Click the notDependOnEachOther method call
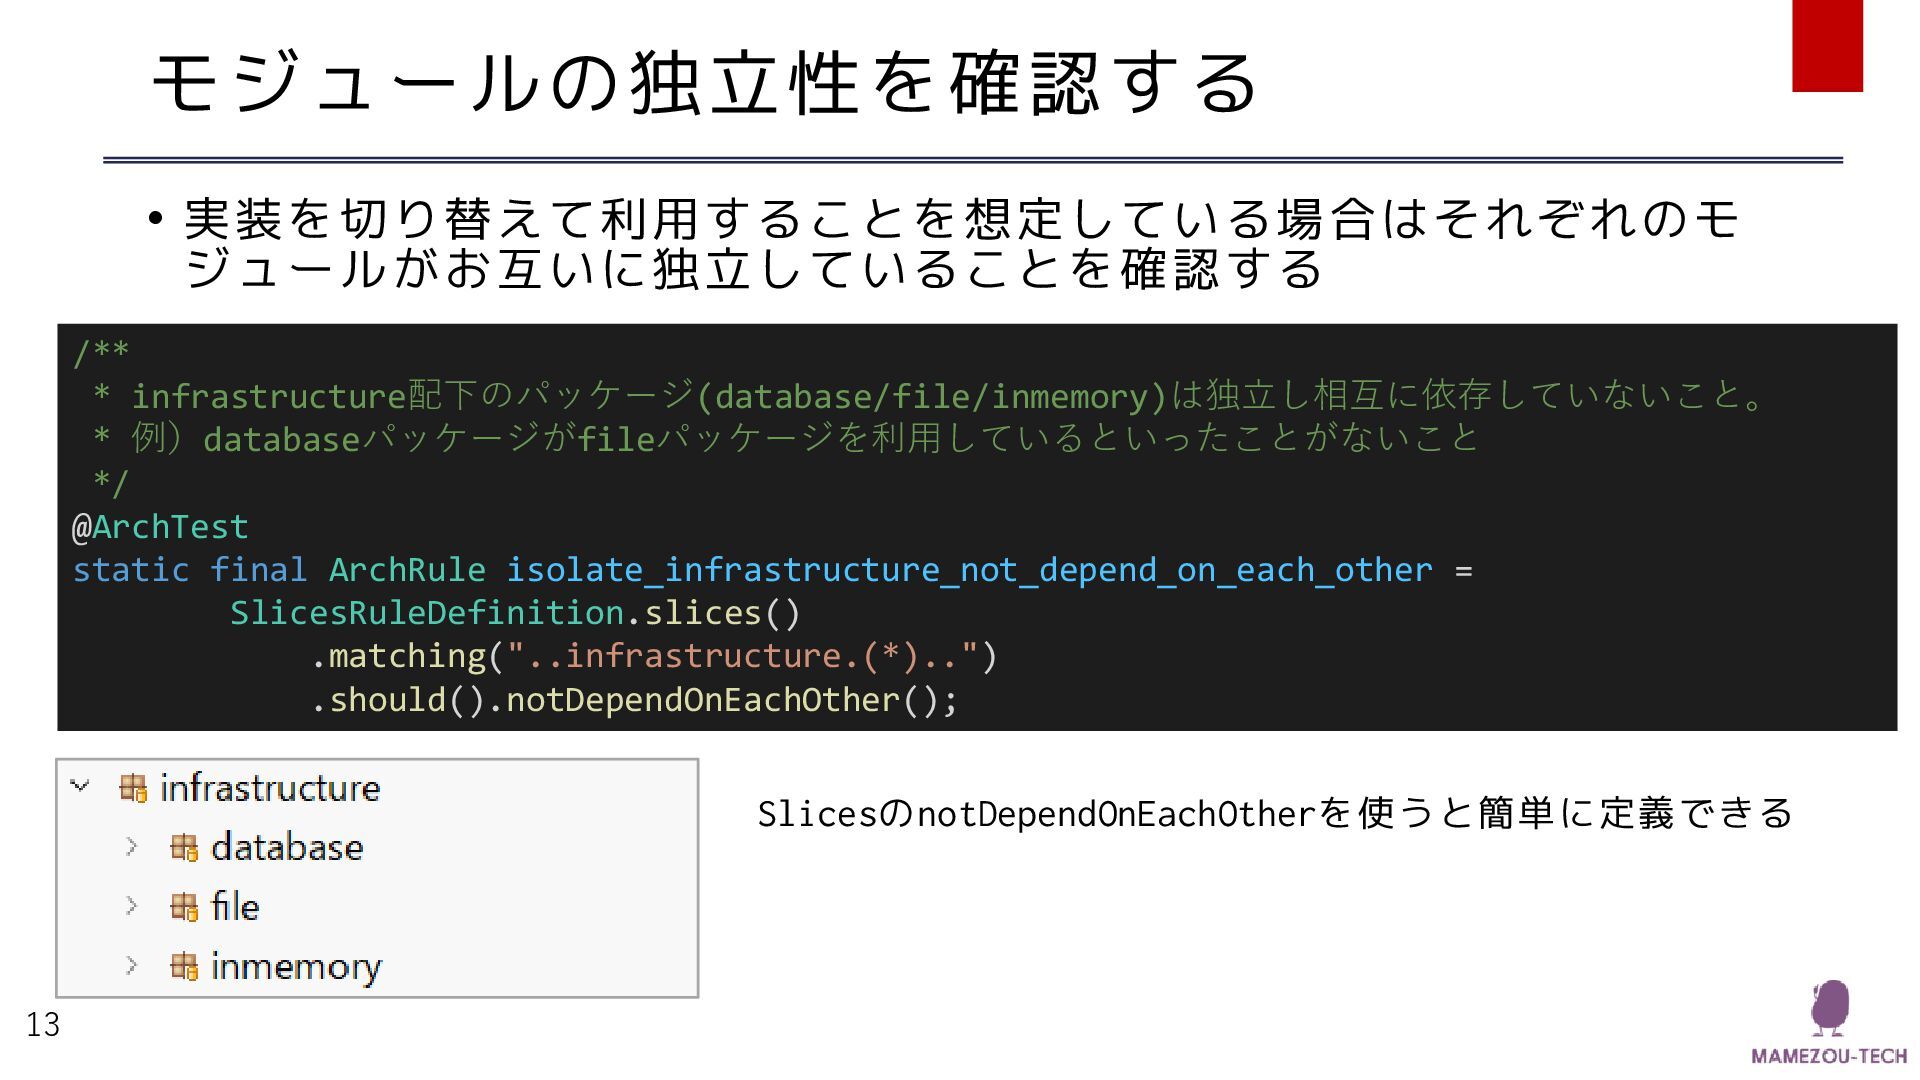This screenshot has width=1920, height=1080. (702, 700)
